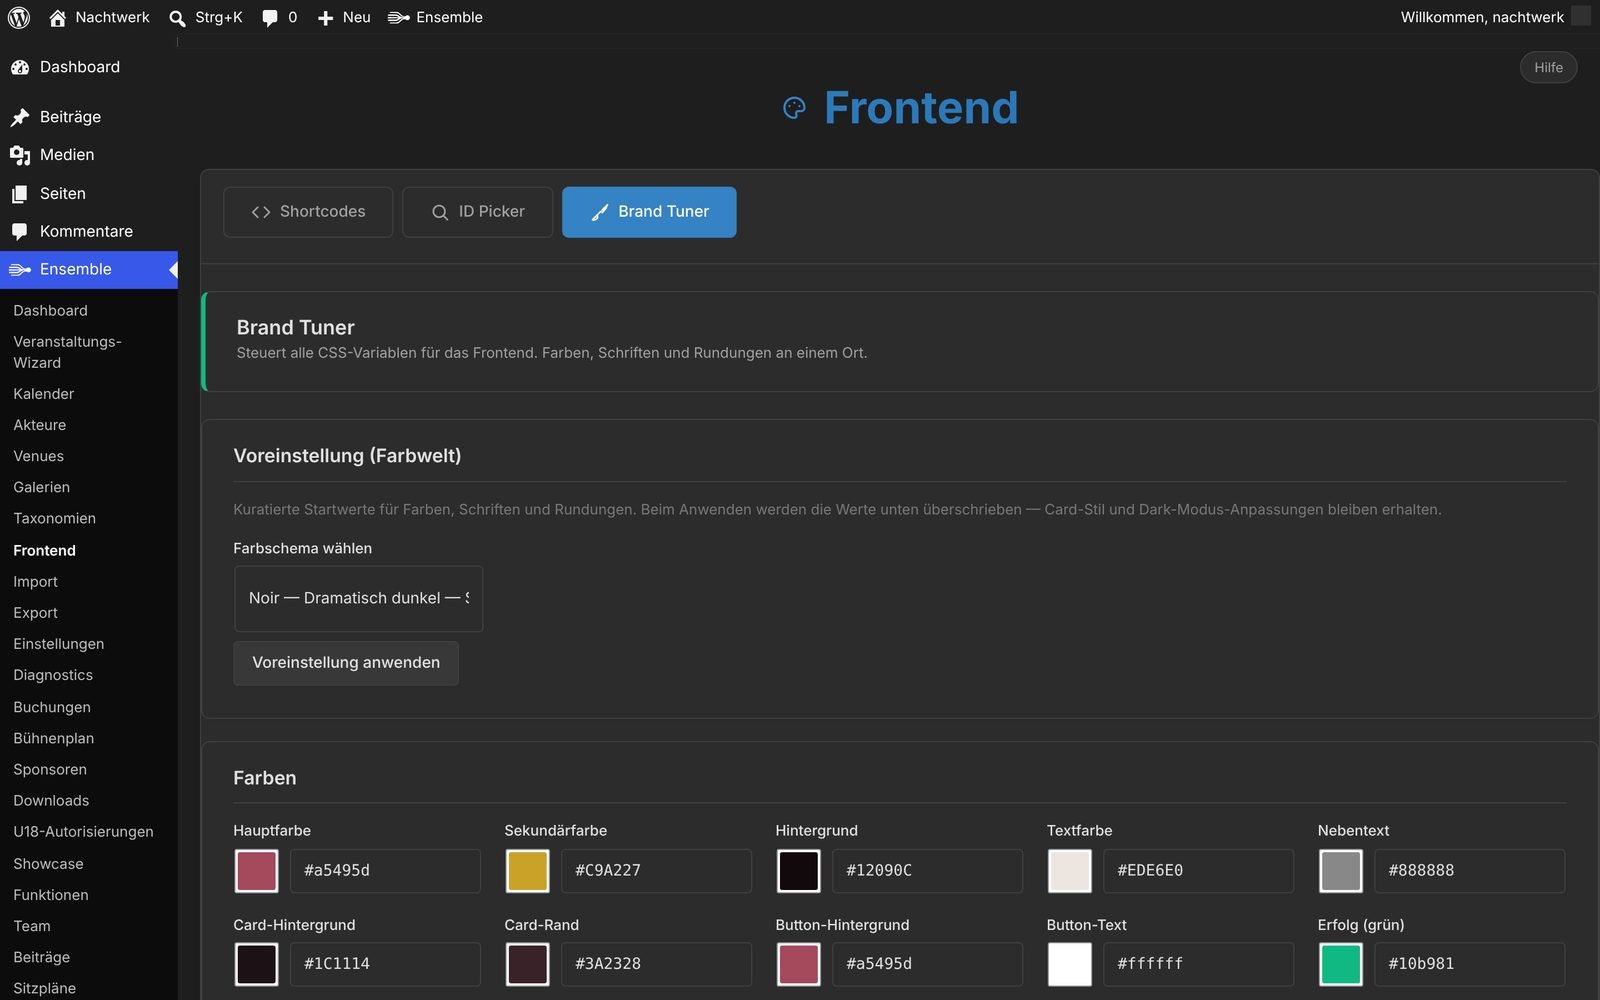The height and width of the screenshot is (1000, 1600).
Task: Click the WordPress logo icon
Action: tap(19, 17)
